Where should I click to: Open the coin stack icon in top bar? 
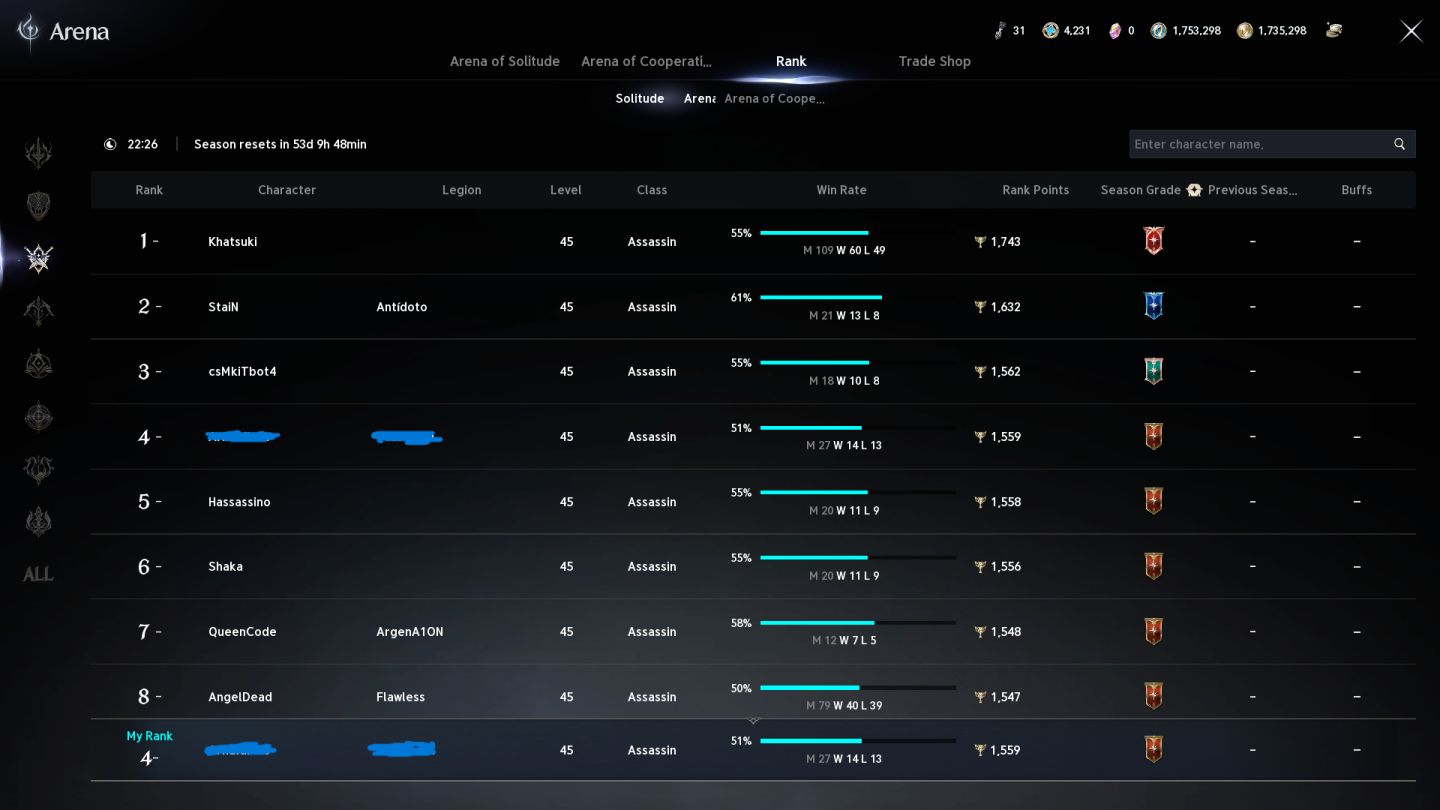1334,31
